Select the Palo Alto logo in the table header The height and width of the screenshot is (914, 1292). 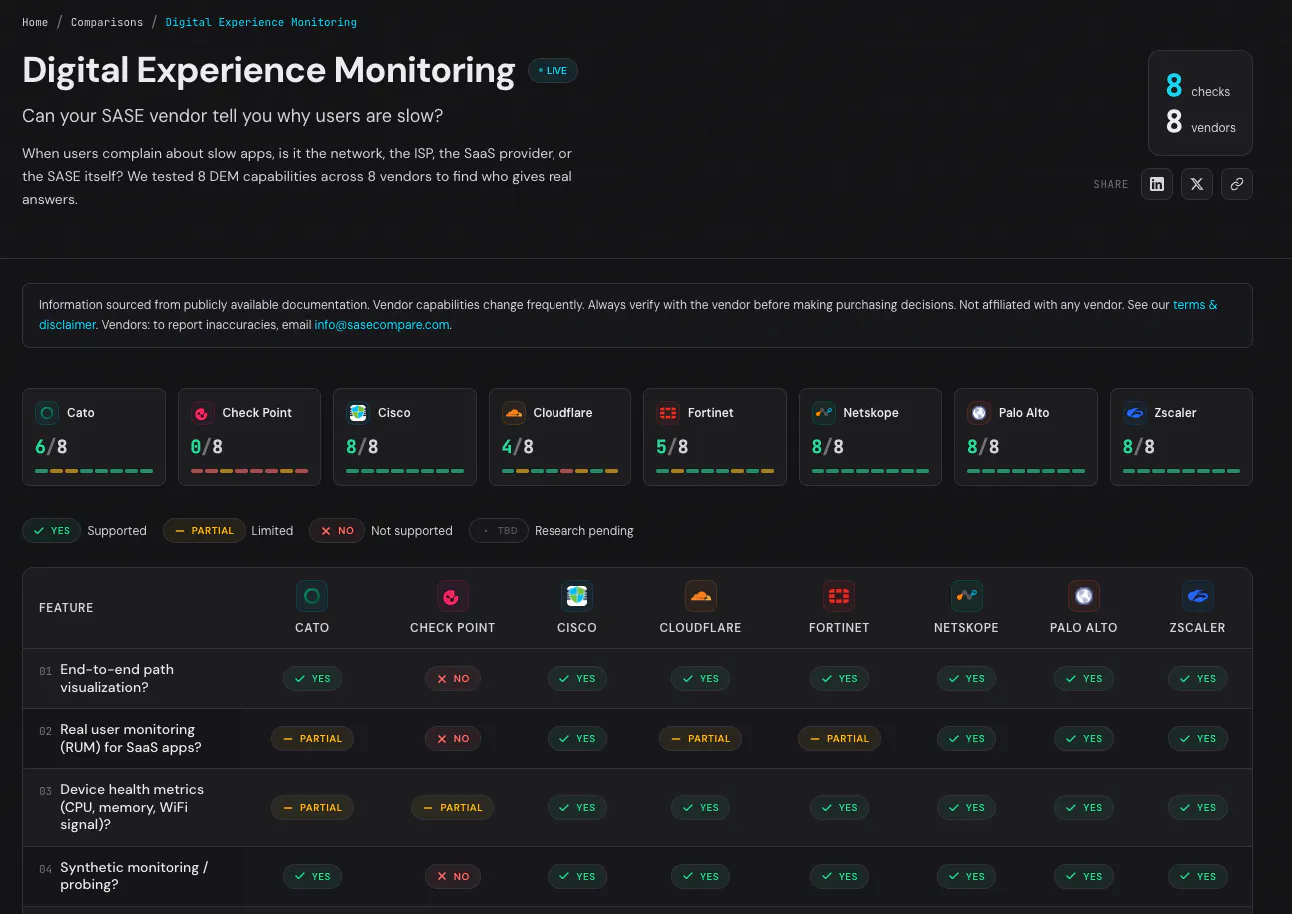click(x=1084, y=597)
